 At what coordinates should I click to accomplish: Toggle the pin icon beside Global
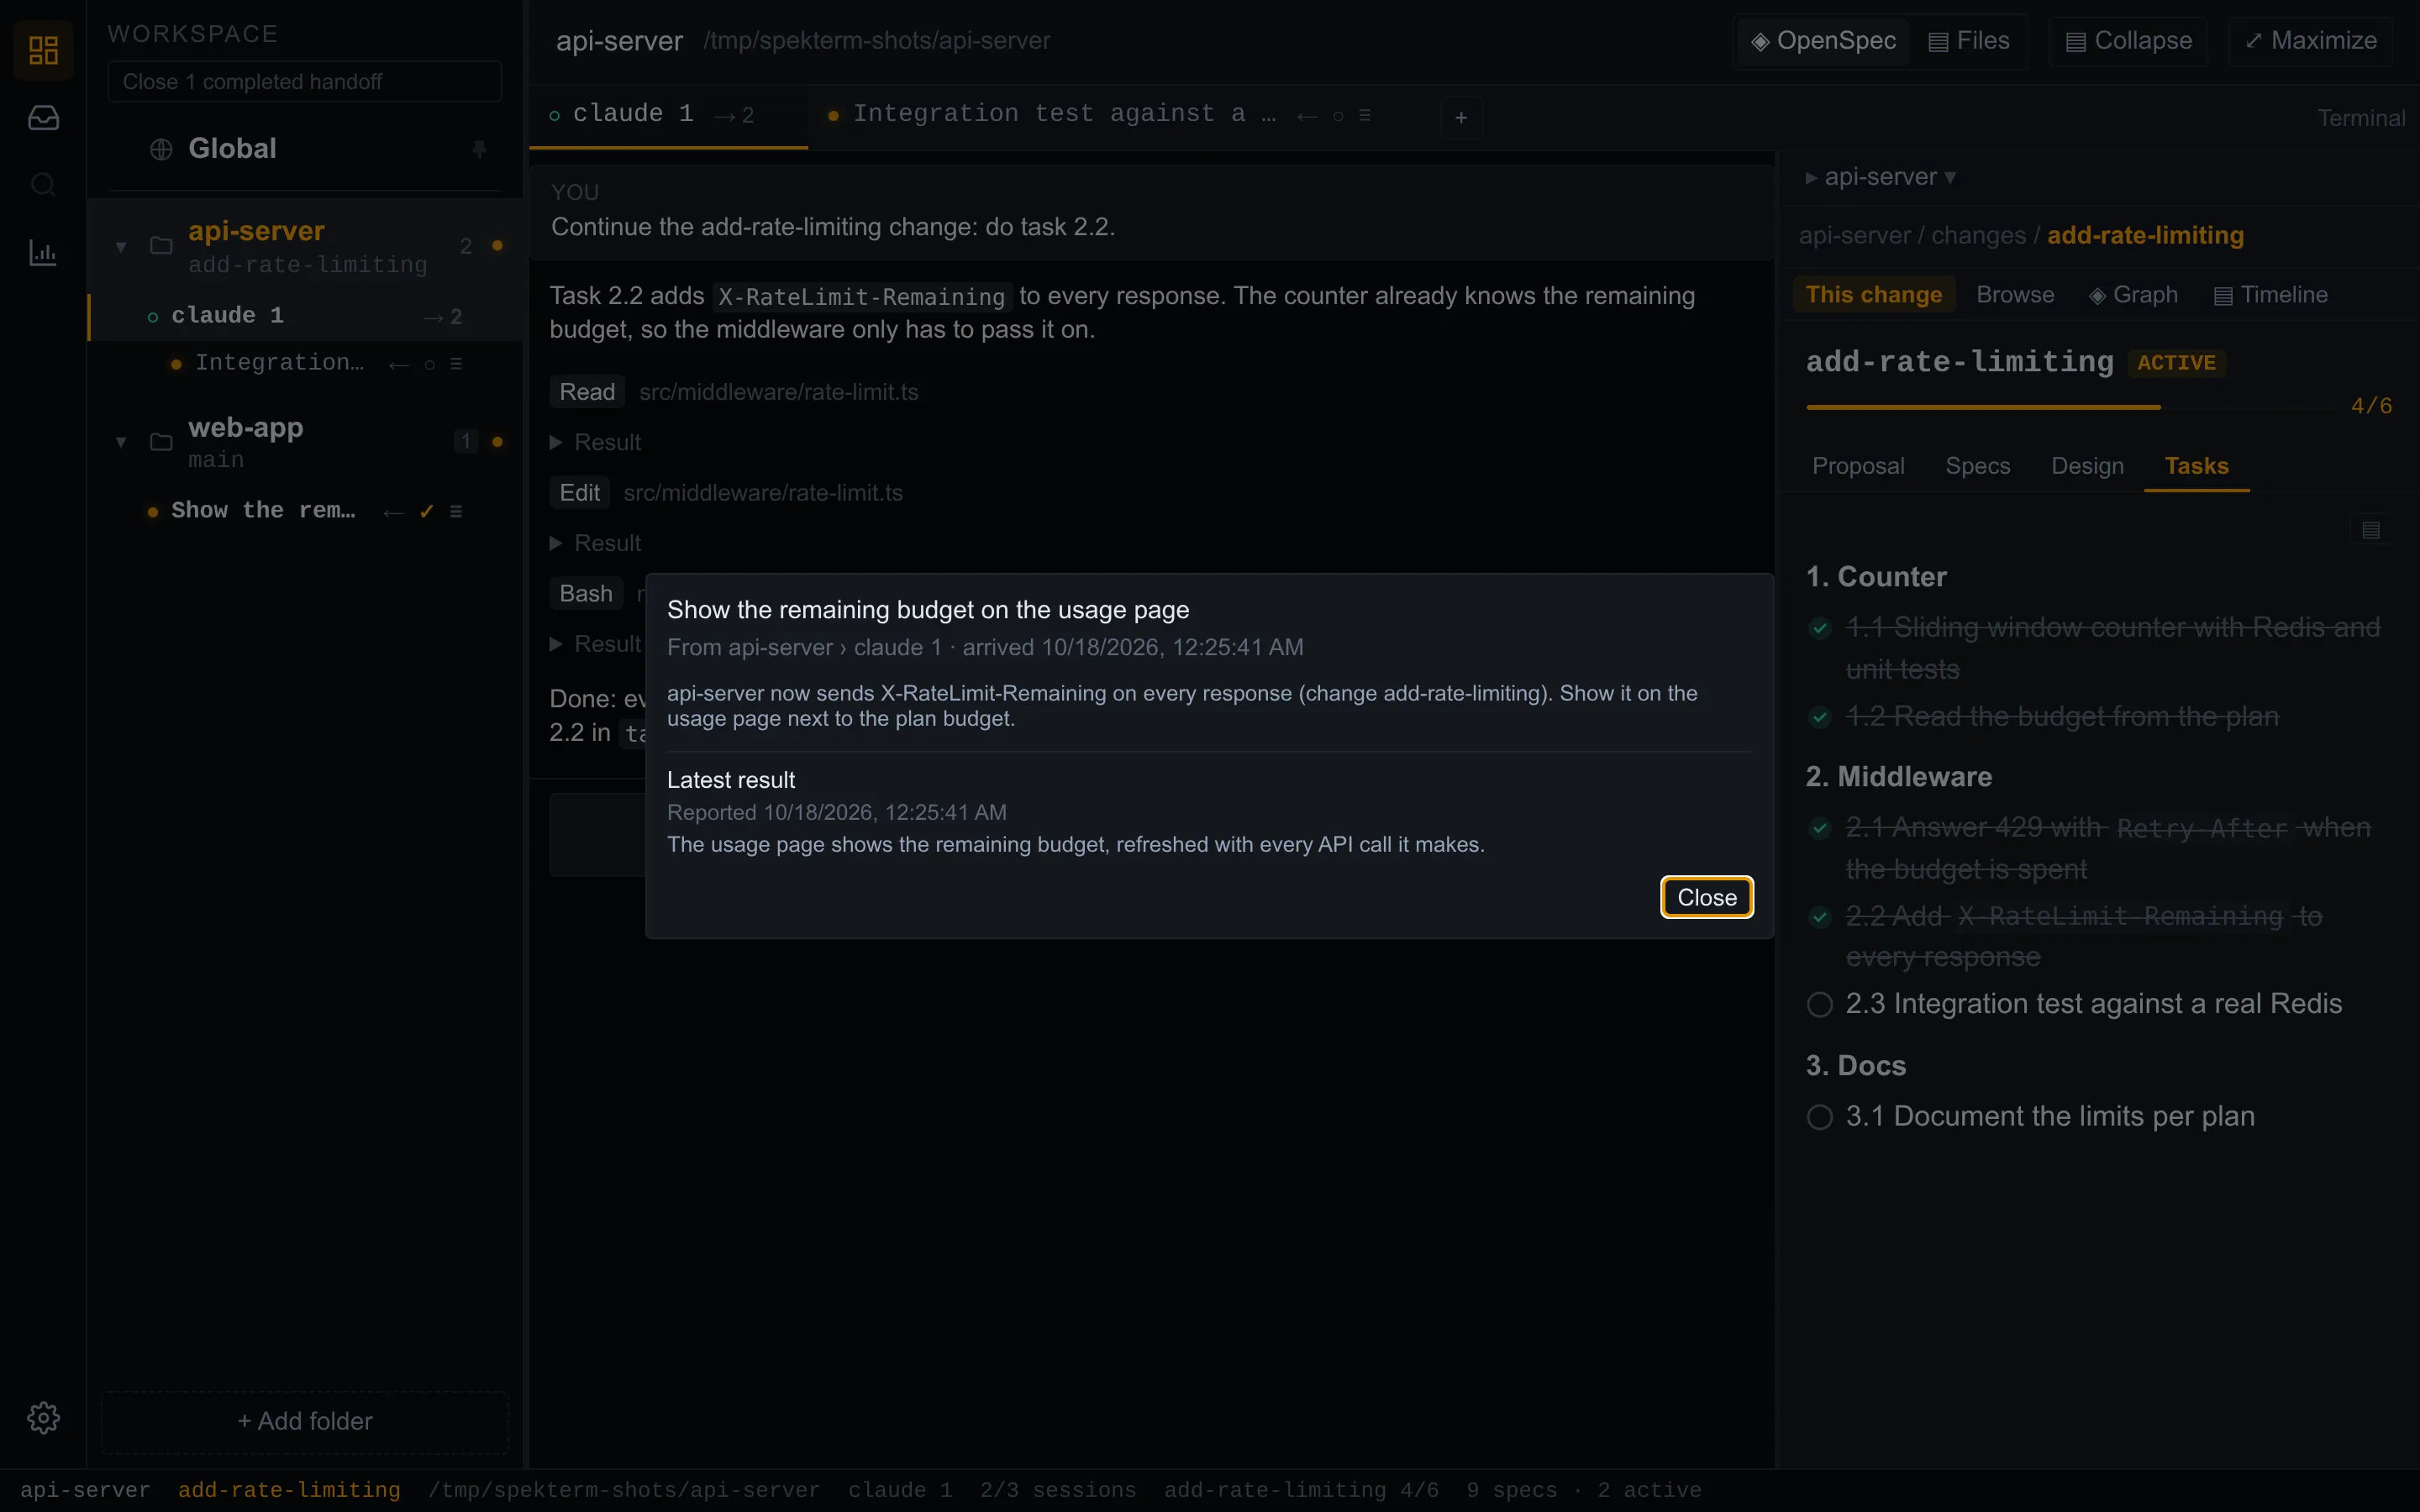click(x=479, y=149)
